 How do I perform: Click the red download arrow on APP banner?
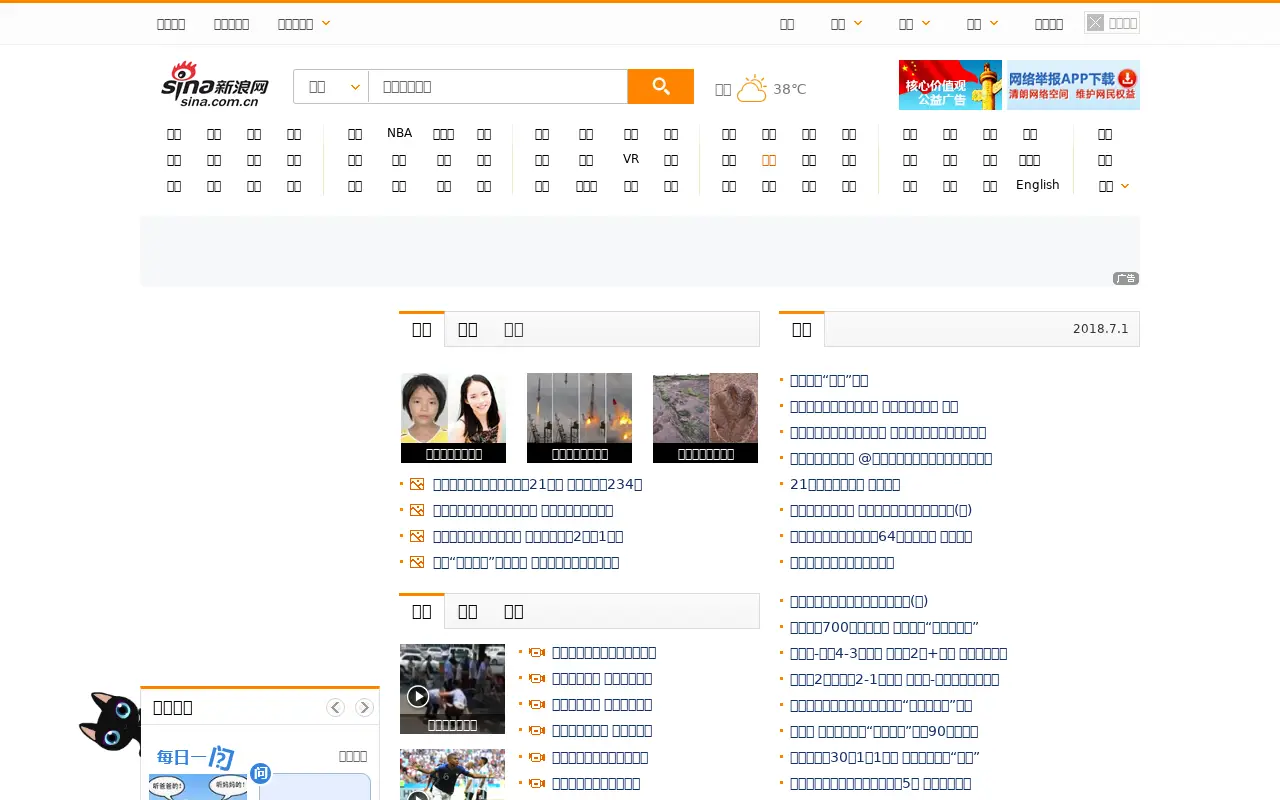[1127, 78]
